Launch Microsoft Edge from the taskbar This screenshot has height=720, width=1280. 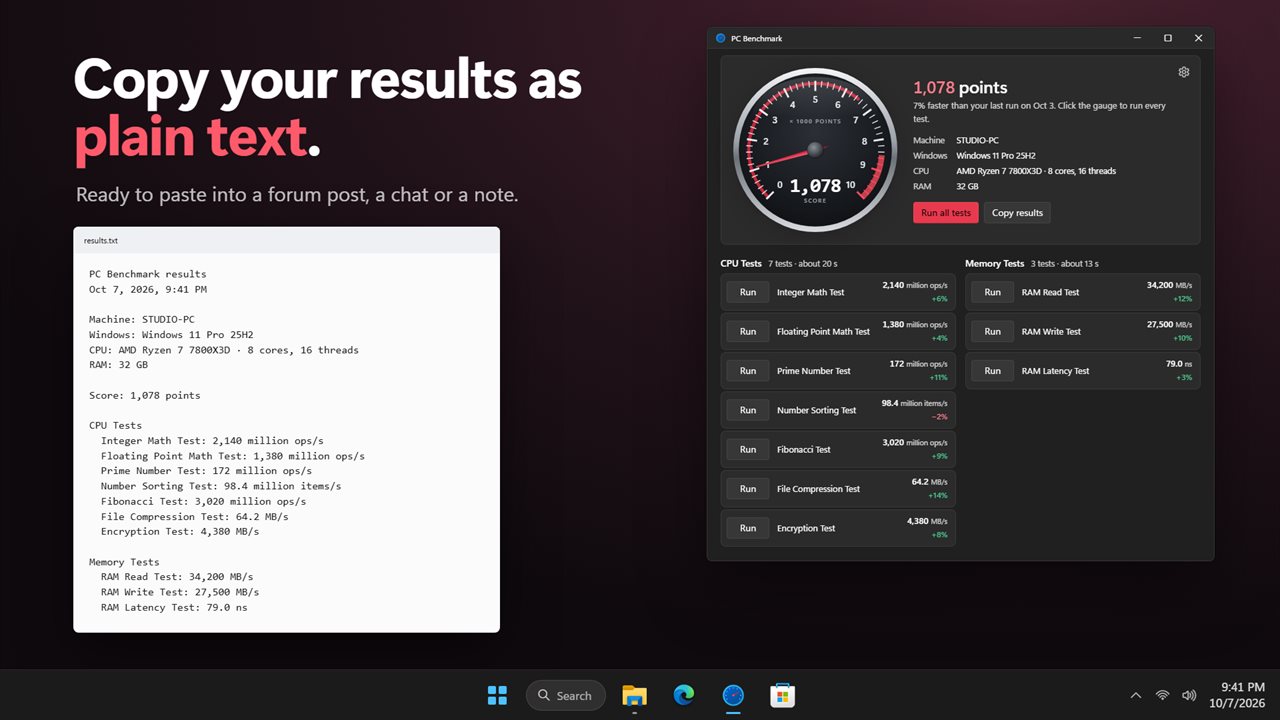(684, 695)
